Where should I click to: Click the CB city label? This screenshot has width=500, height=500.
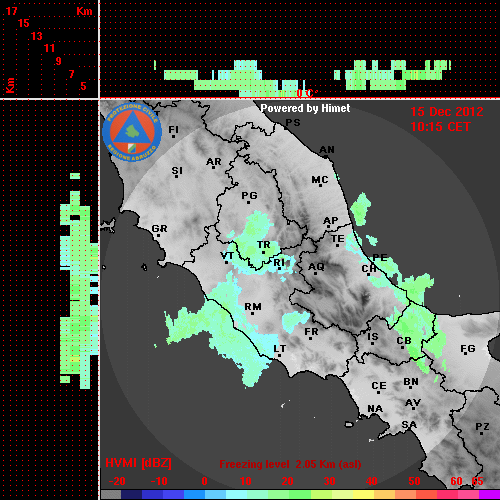(404, 341)
